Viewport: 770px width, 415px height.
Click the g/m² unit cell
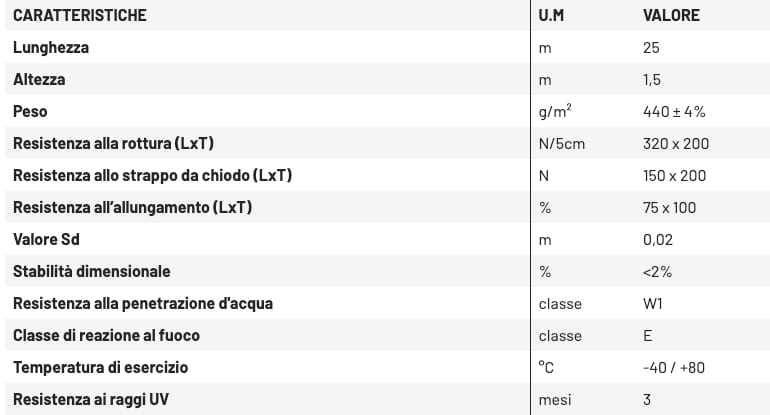[x=555, y=111]
